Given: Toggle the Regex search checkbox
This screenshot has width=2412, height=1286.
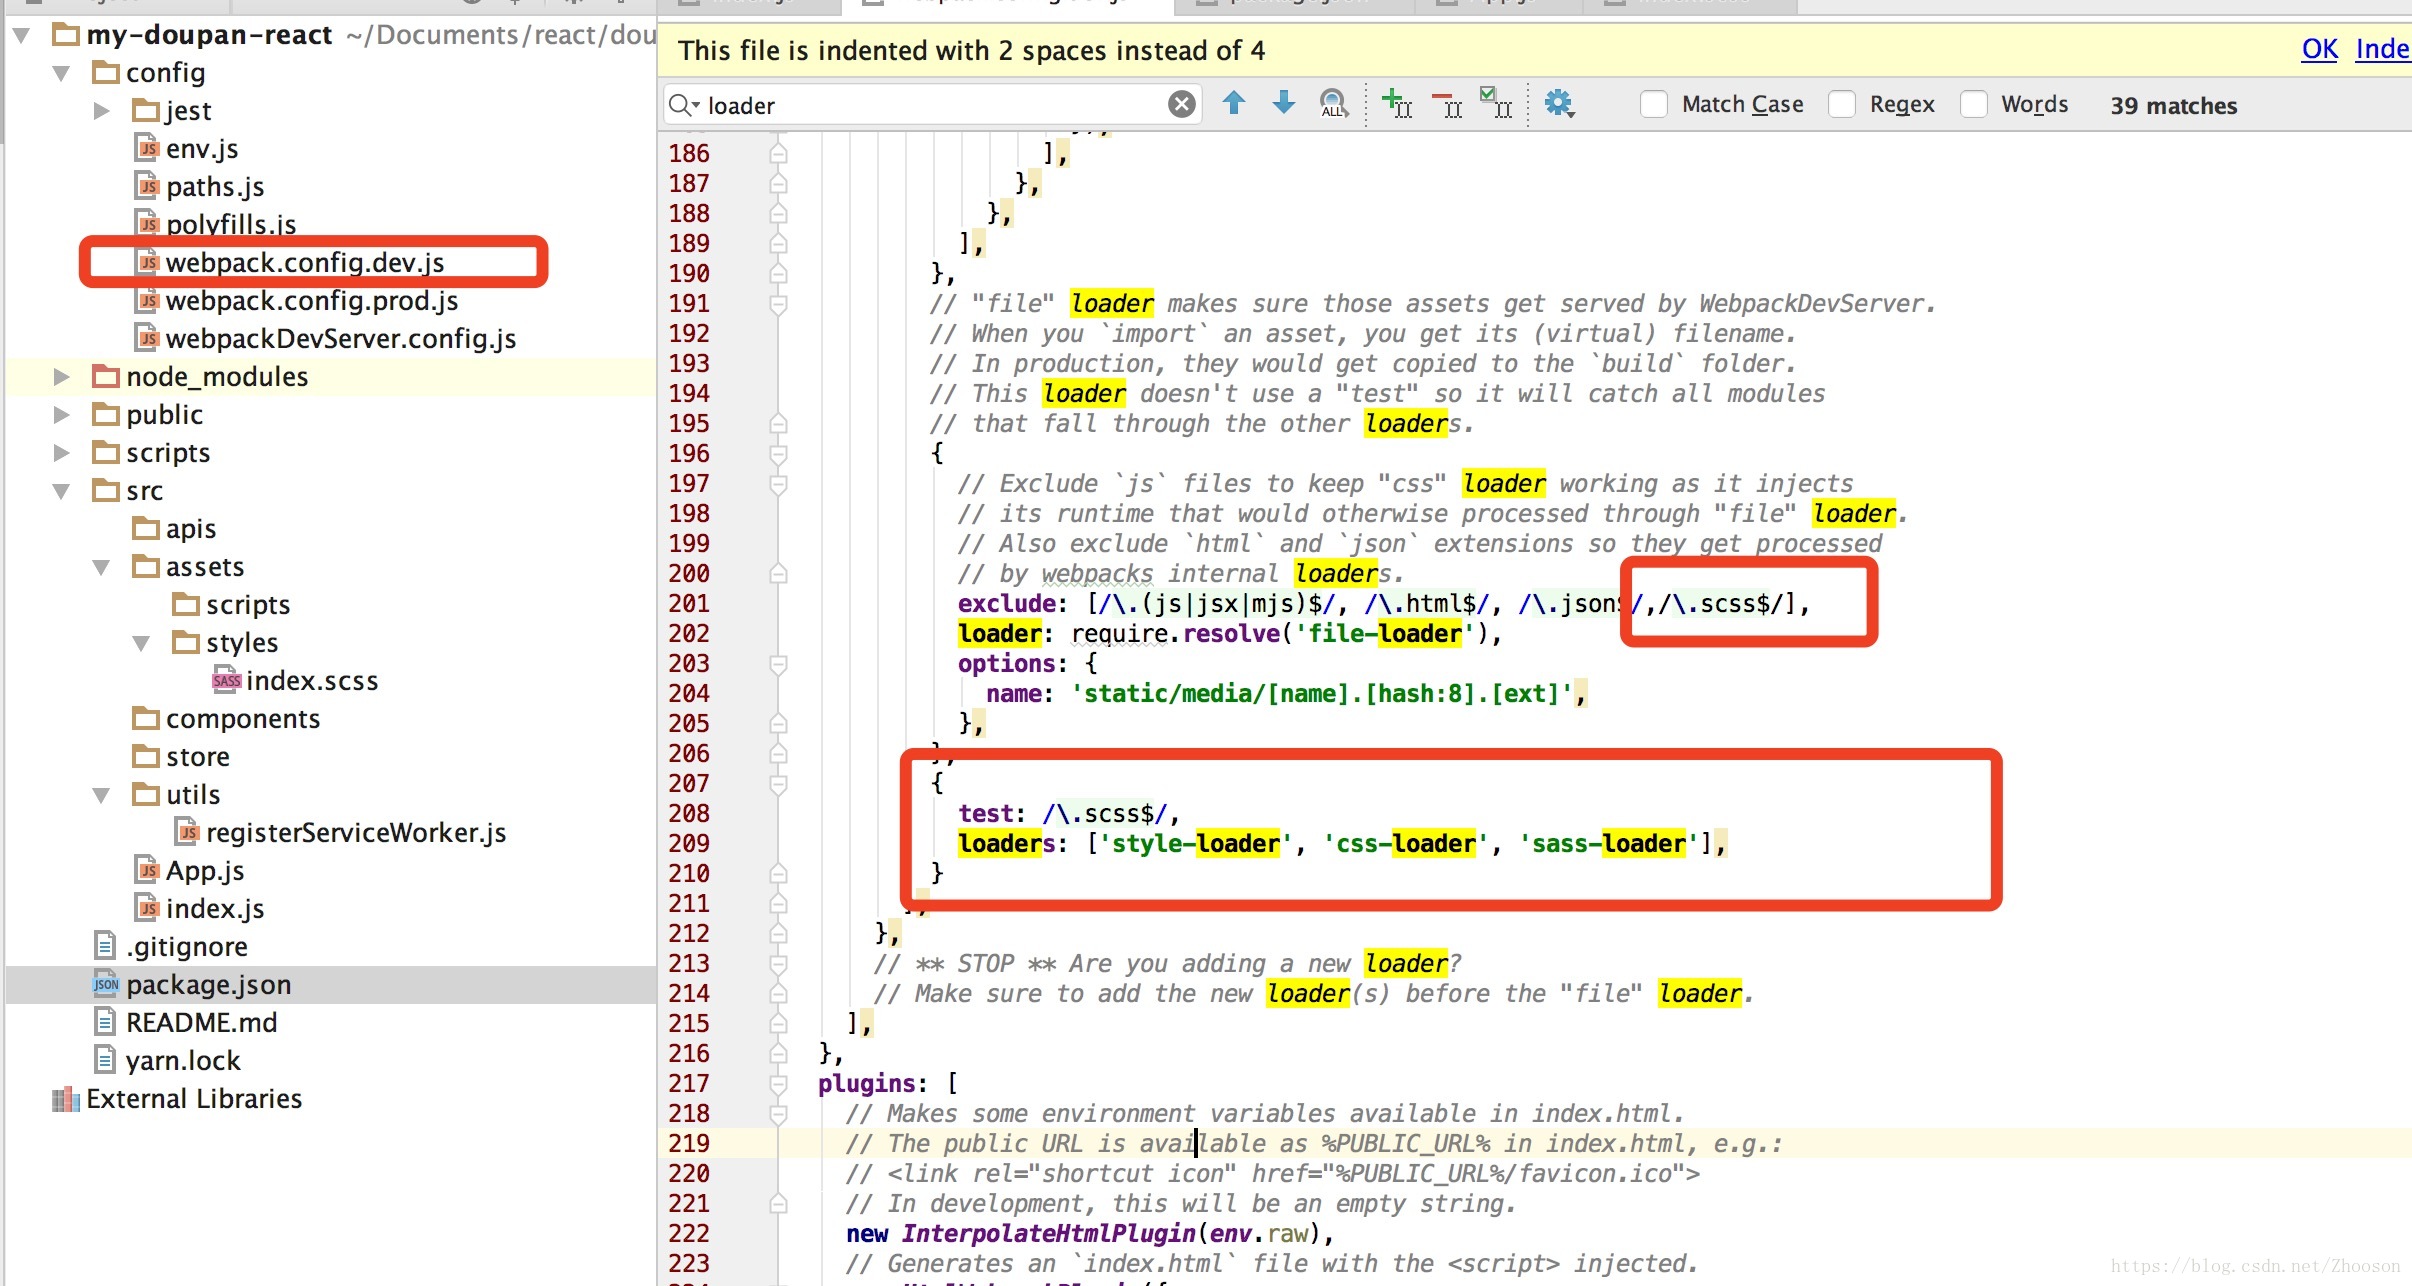Looking at the screenshot, I should click(1844, 104).
